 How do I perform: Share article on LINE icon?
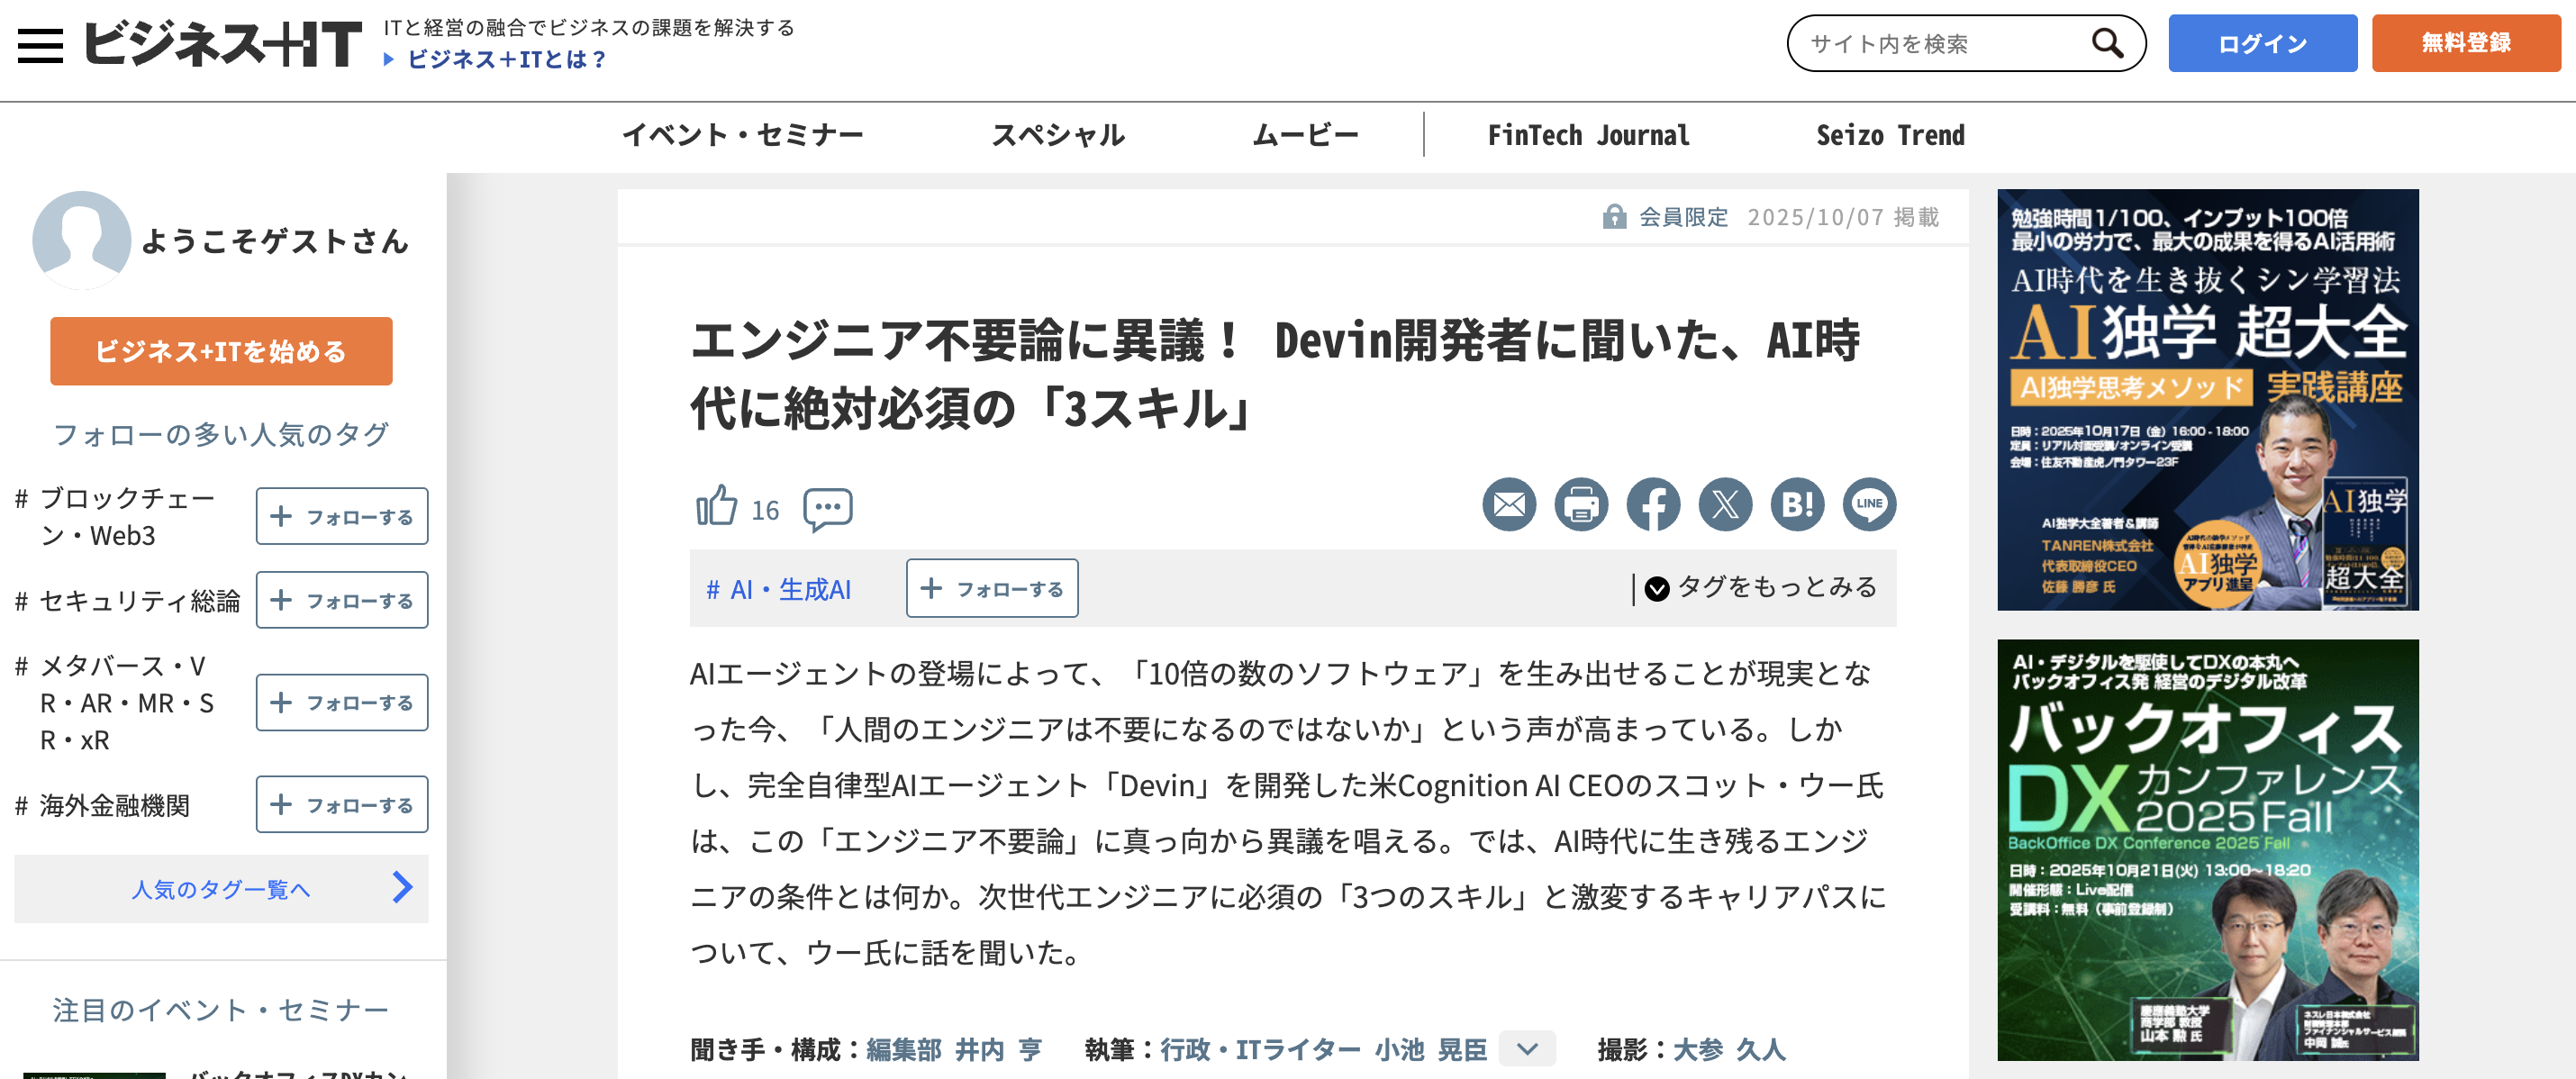point(1868,505)
